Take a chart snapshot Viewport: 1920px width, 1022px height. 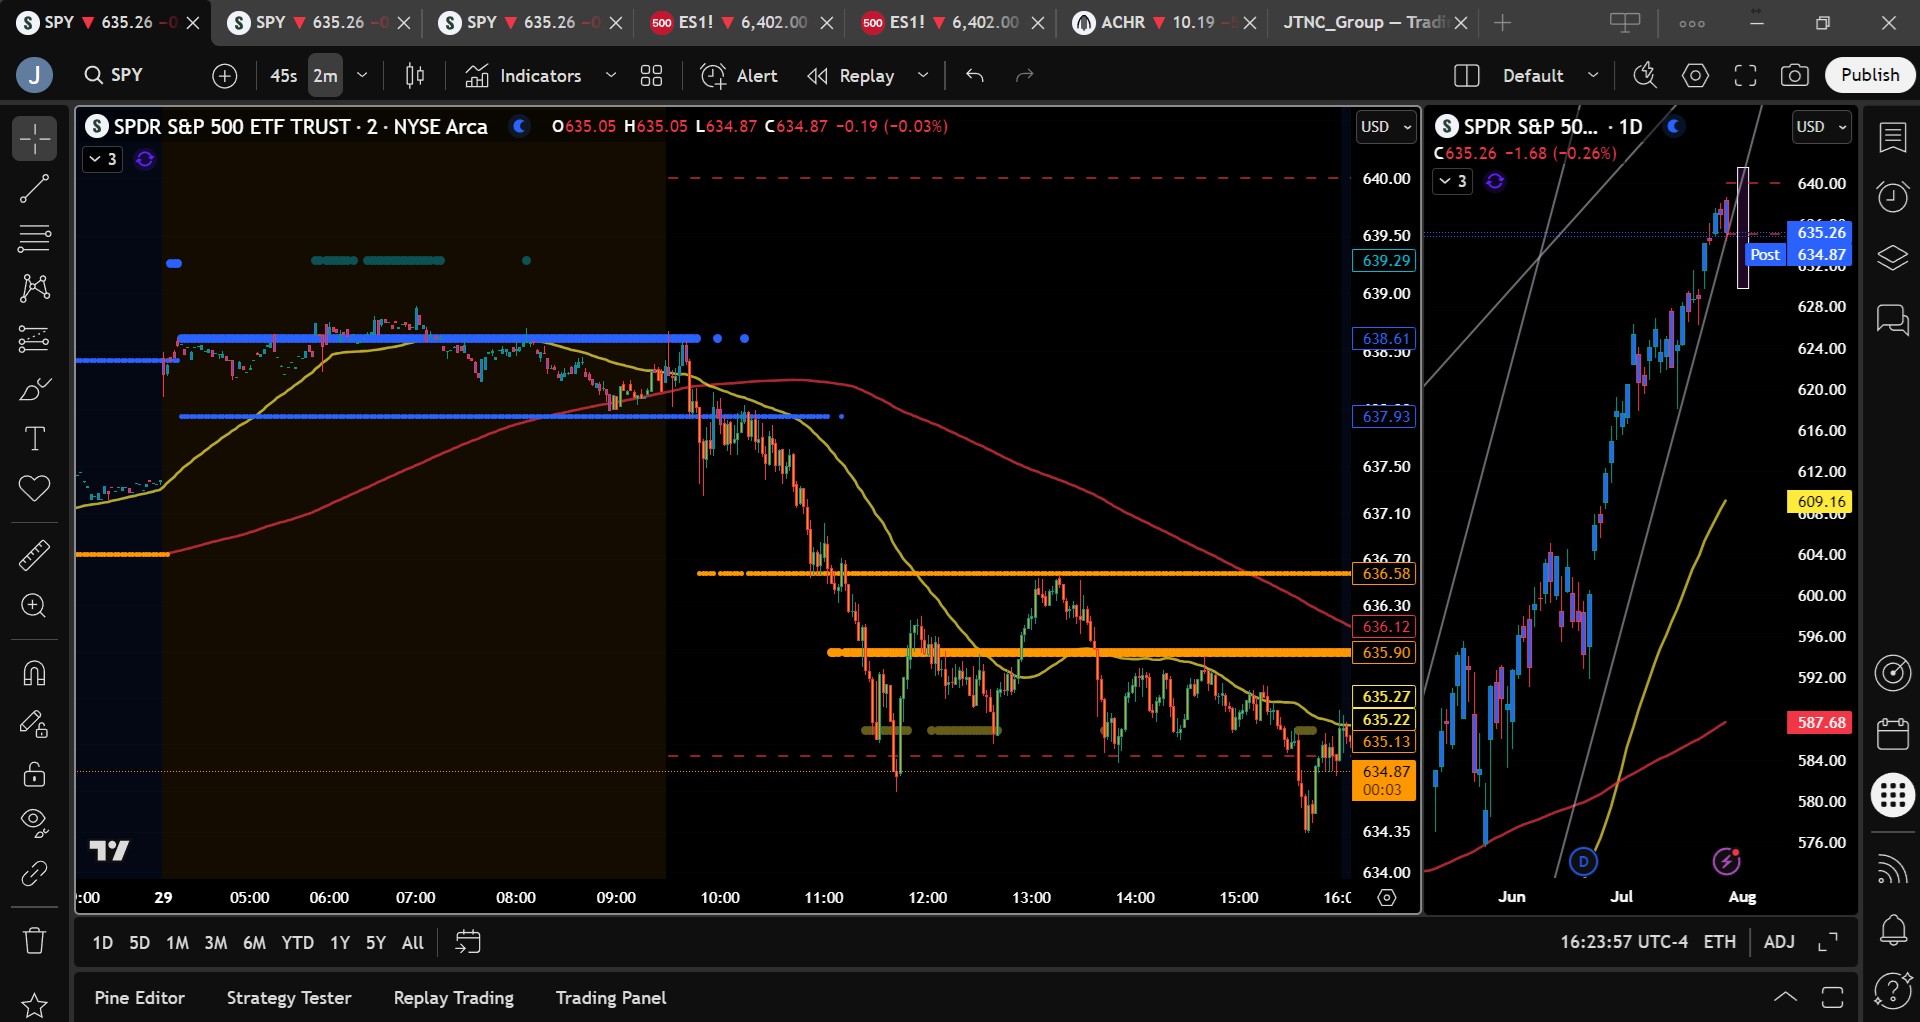[x=1795, y=75]
